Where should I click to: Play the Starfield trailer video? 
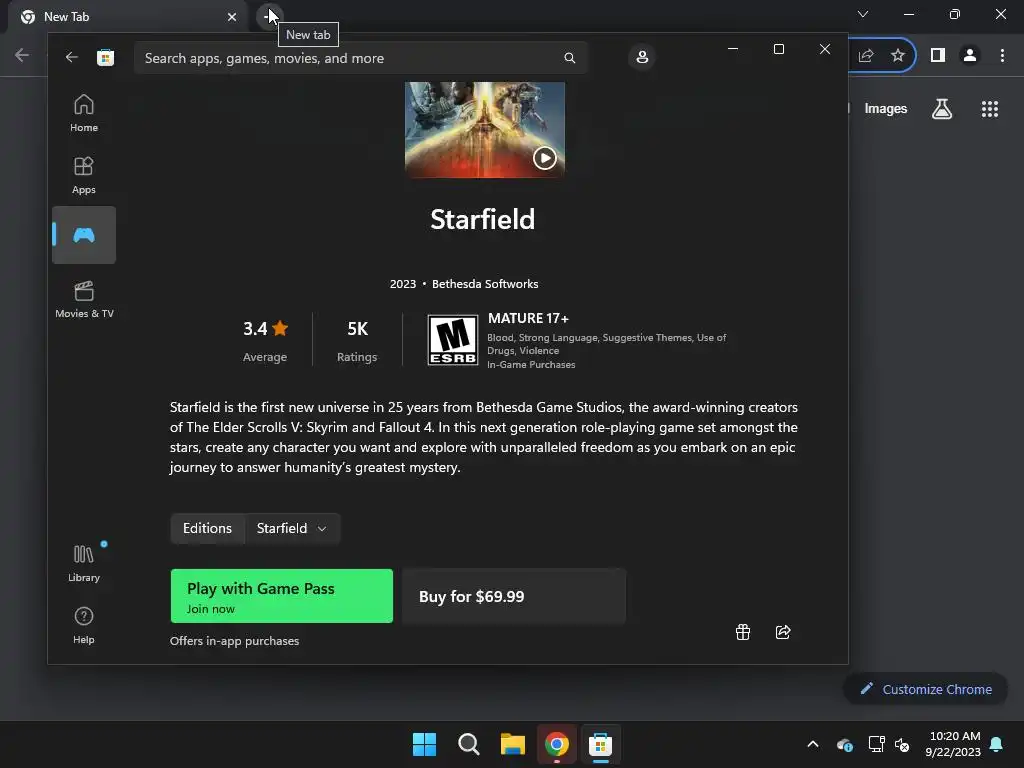coord(545,158)
